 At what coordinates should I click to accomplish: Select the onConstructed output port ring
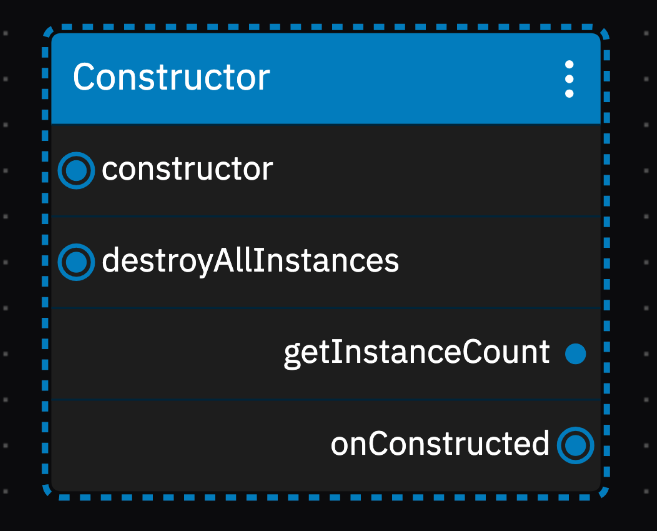[575, 445]
